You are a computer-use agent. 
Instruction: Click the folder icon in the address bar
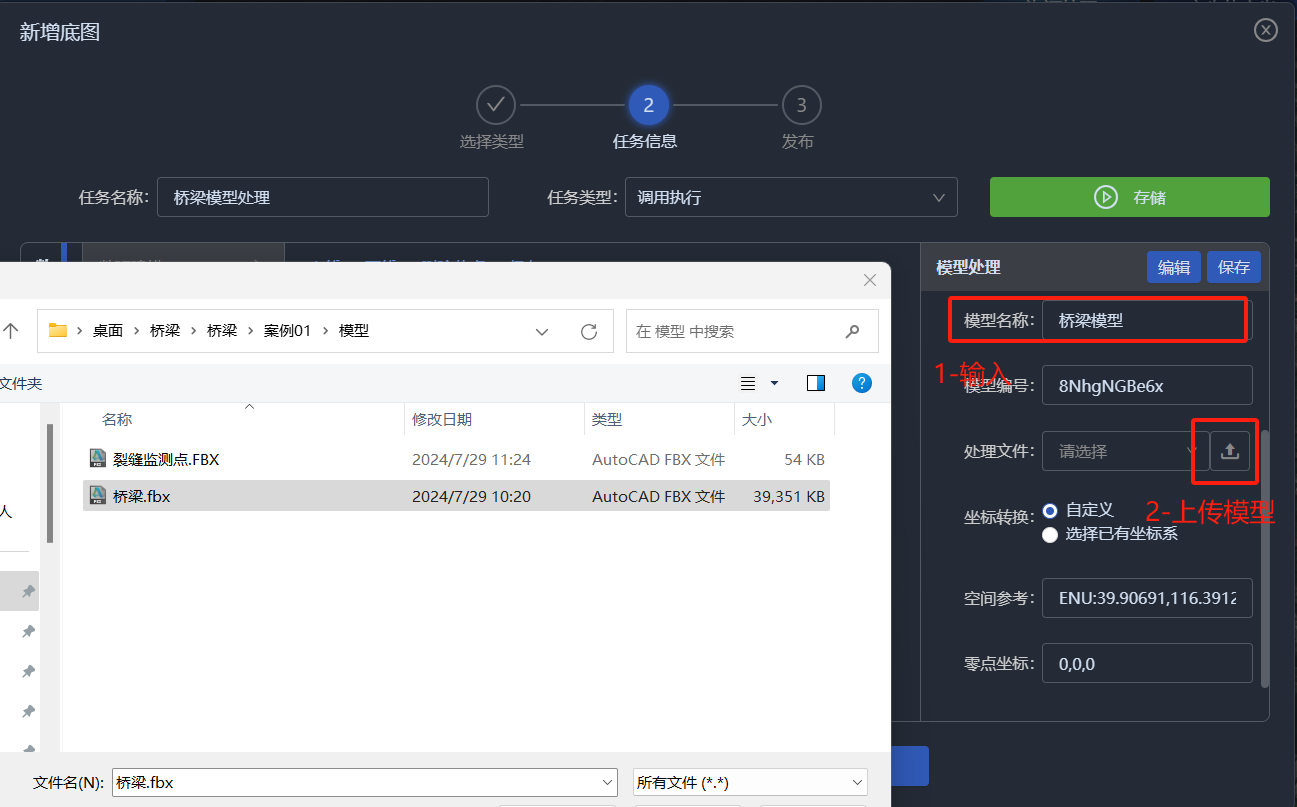[x=58, y=331]
